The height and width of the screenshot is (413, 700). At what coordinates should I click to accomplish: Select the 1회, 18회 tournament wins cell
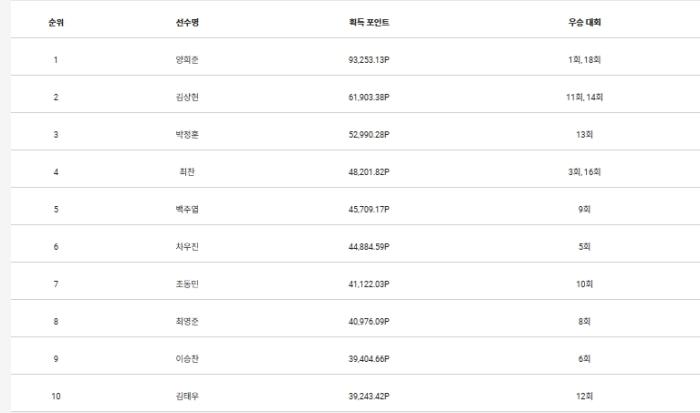(584, 60)
